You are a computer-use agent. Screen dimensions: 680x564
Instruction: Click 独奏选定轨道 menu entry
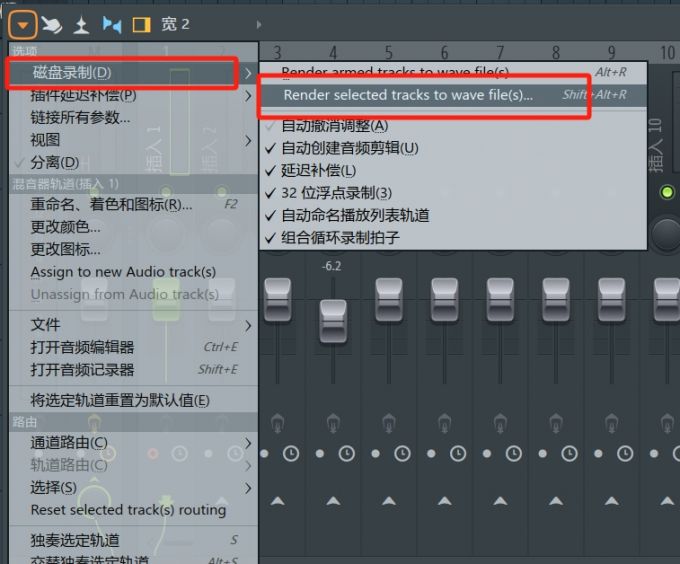point(133,540)
